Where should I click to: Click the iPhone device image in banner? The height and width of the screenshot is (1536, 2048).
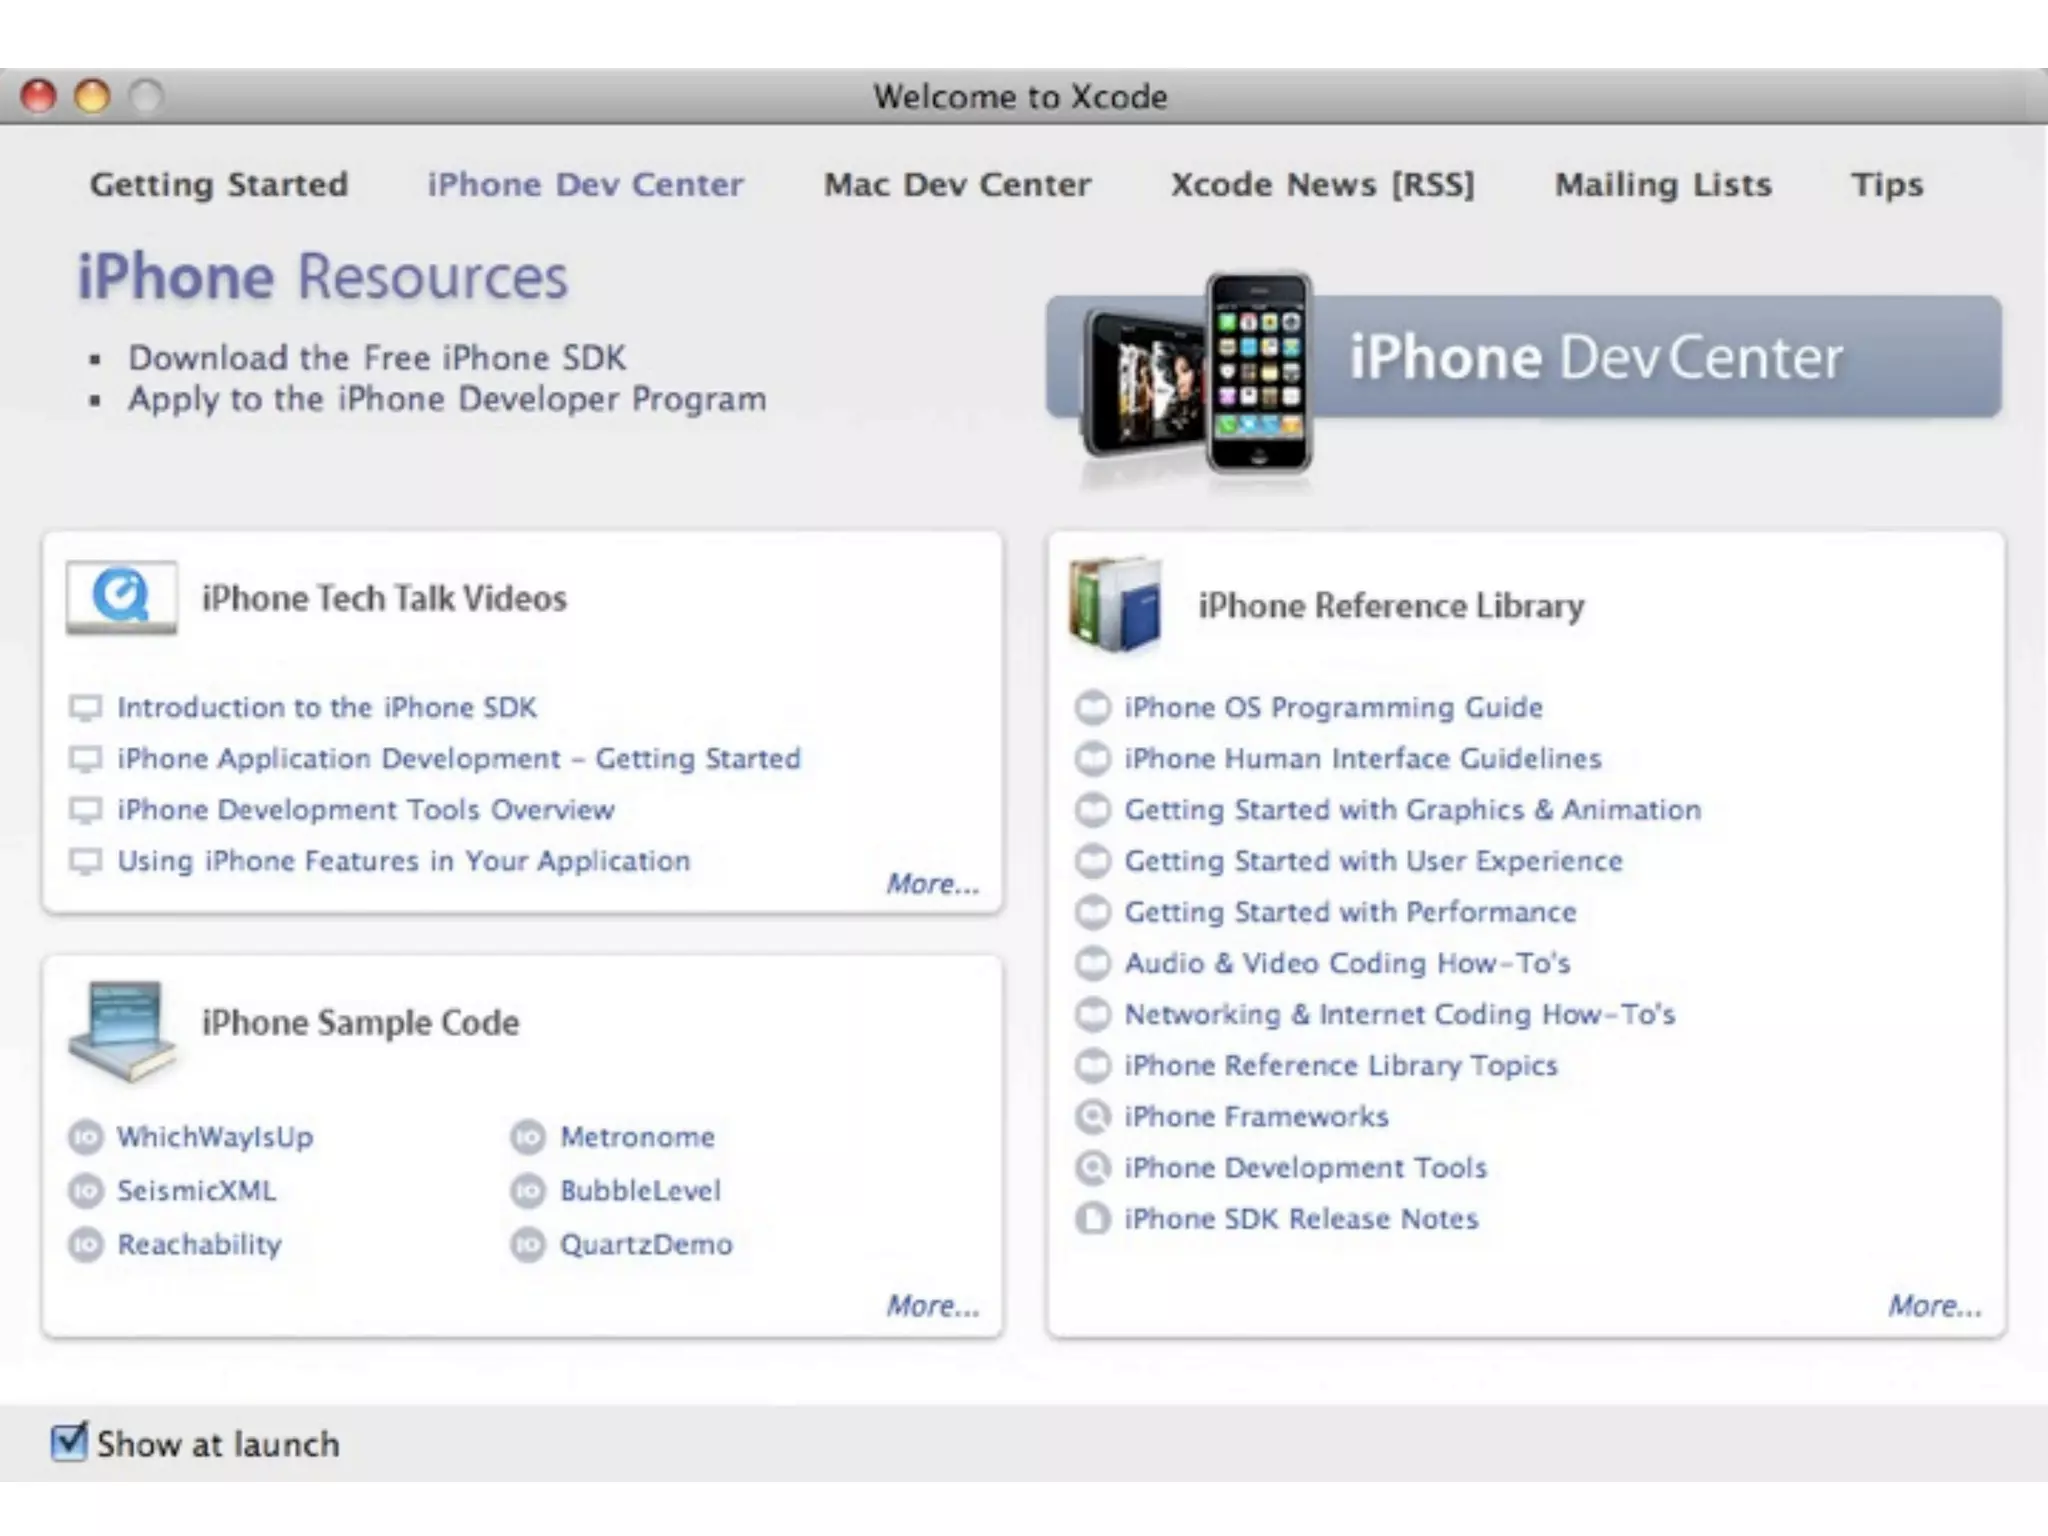[1199, 375]
